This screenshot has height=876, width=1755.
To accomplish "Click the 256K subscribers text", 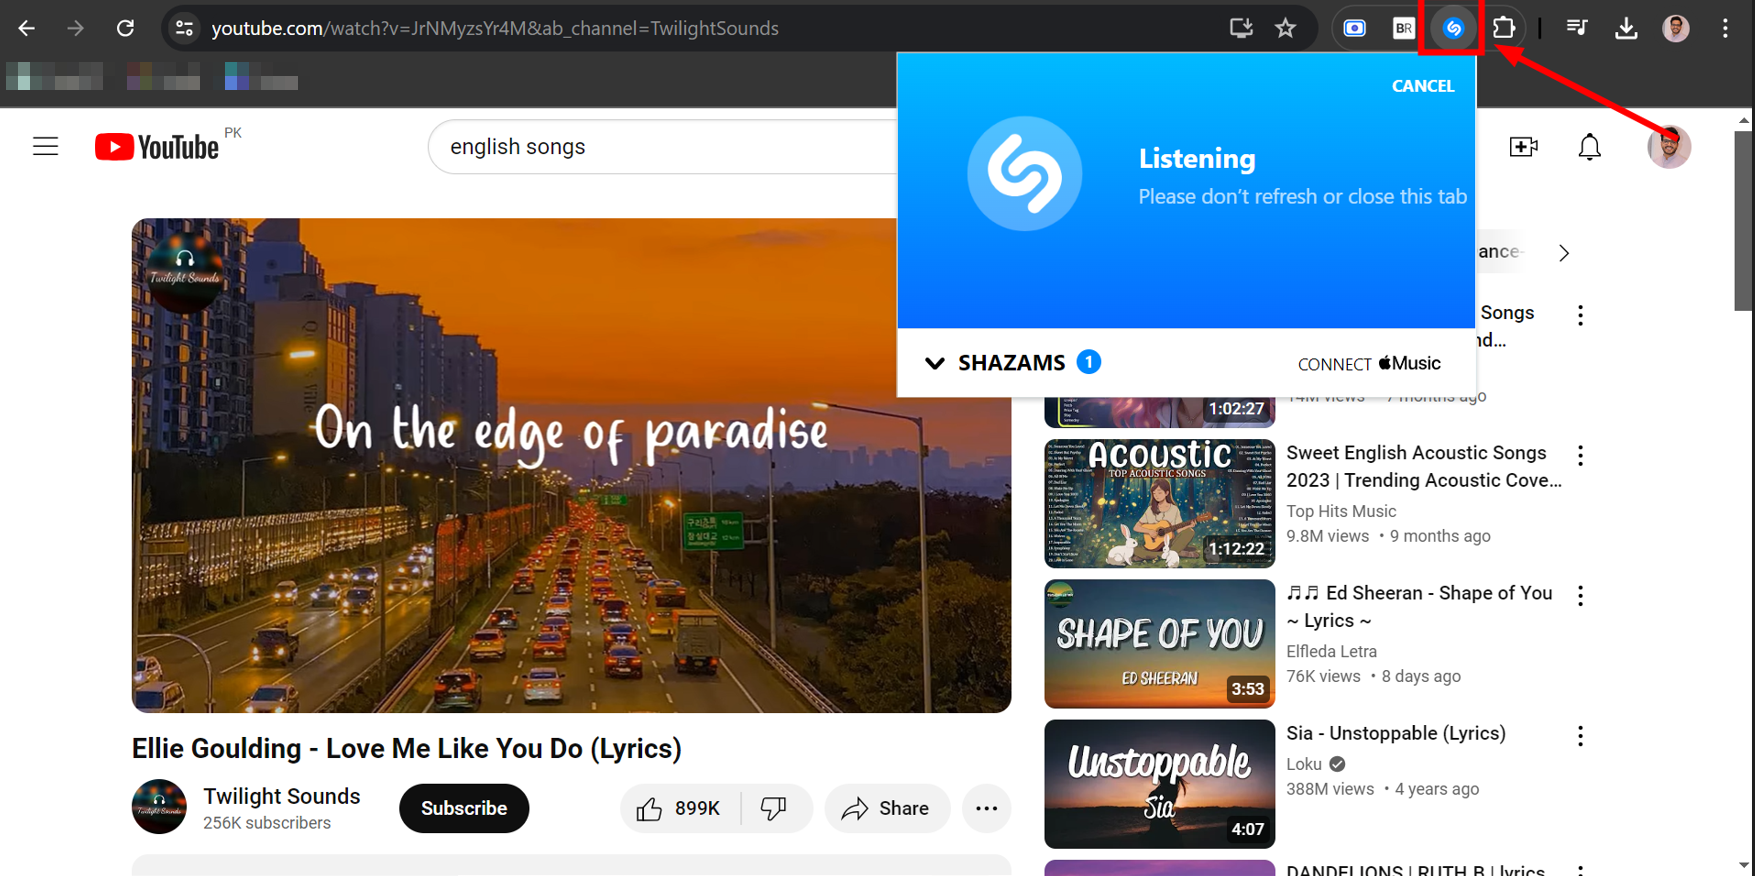I will (267, 823).
